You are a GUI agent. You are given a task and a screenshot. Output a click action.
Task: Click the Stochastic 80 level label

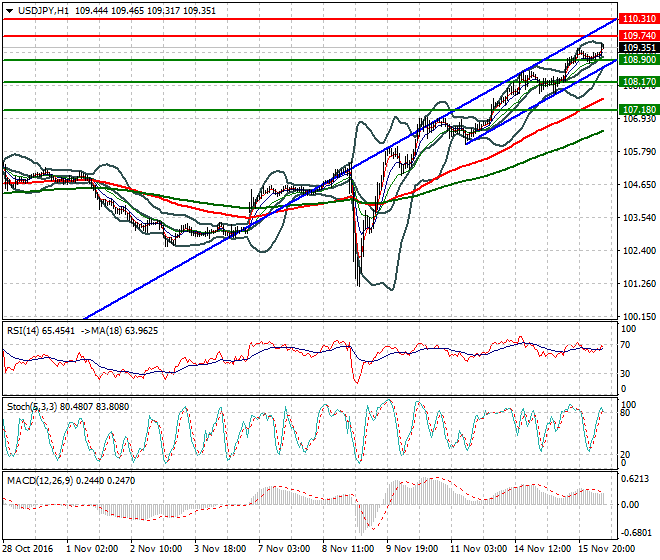tap(625, 413)
